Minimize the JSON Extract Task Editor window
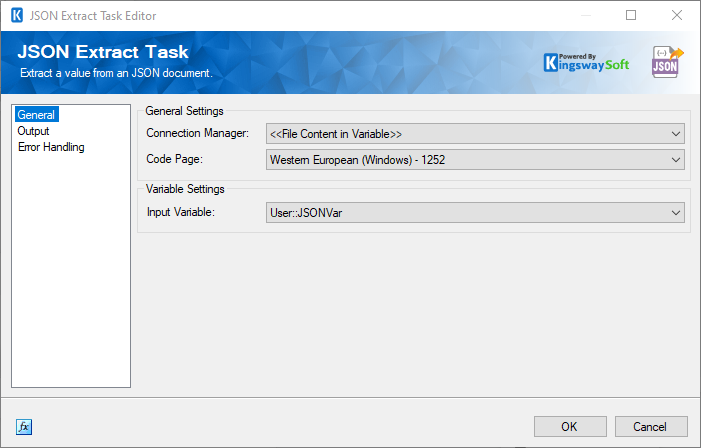Image resolution: width=701 pixels, height=448 pixels. 584,16
